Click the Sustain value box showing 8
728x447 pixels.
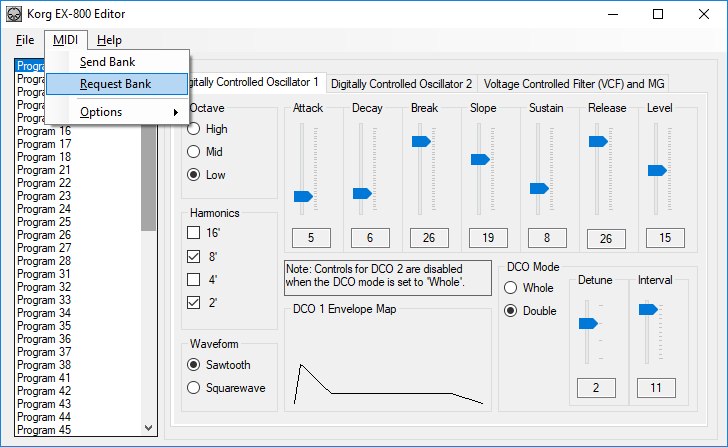click(x=547, y=238)
